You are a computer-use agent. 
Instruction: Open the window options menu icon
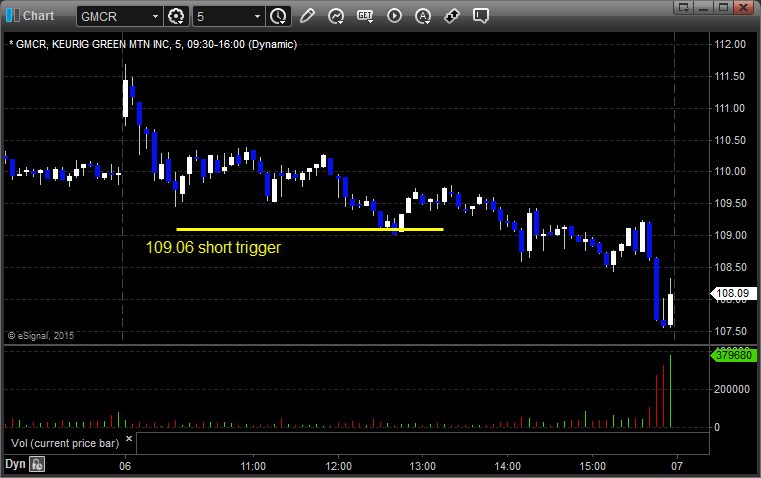(684, 7)
